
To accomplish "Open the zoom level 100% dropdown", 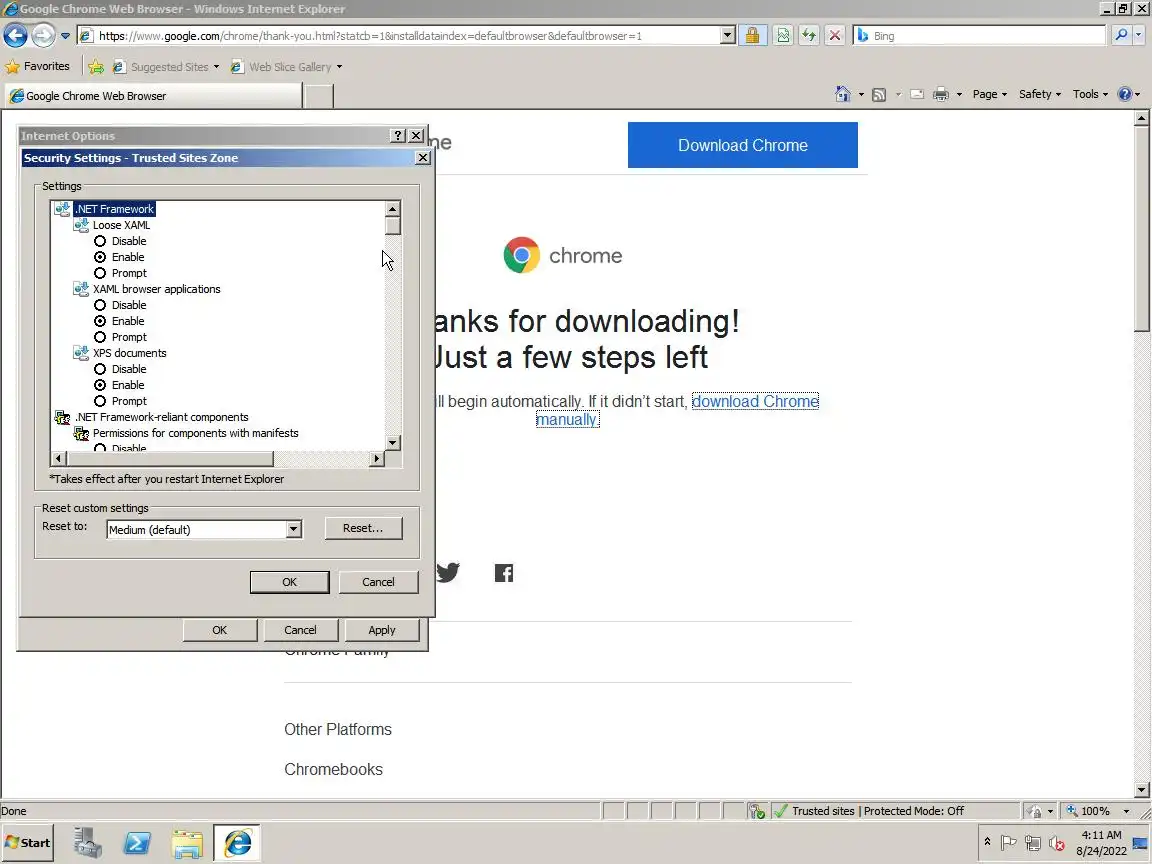I will [x=1126, y=811].
